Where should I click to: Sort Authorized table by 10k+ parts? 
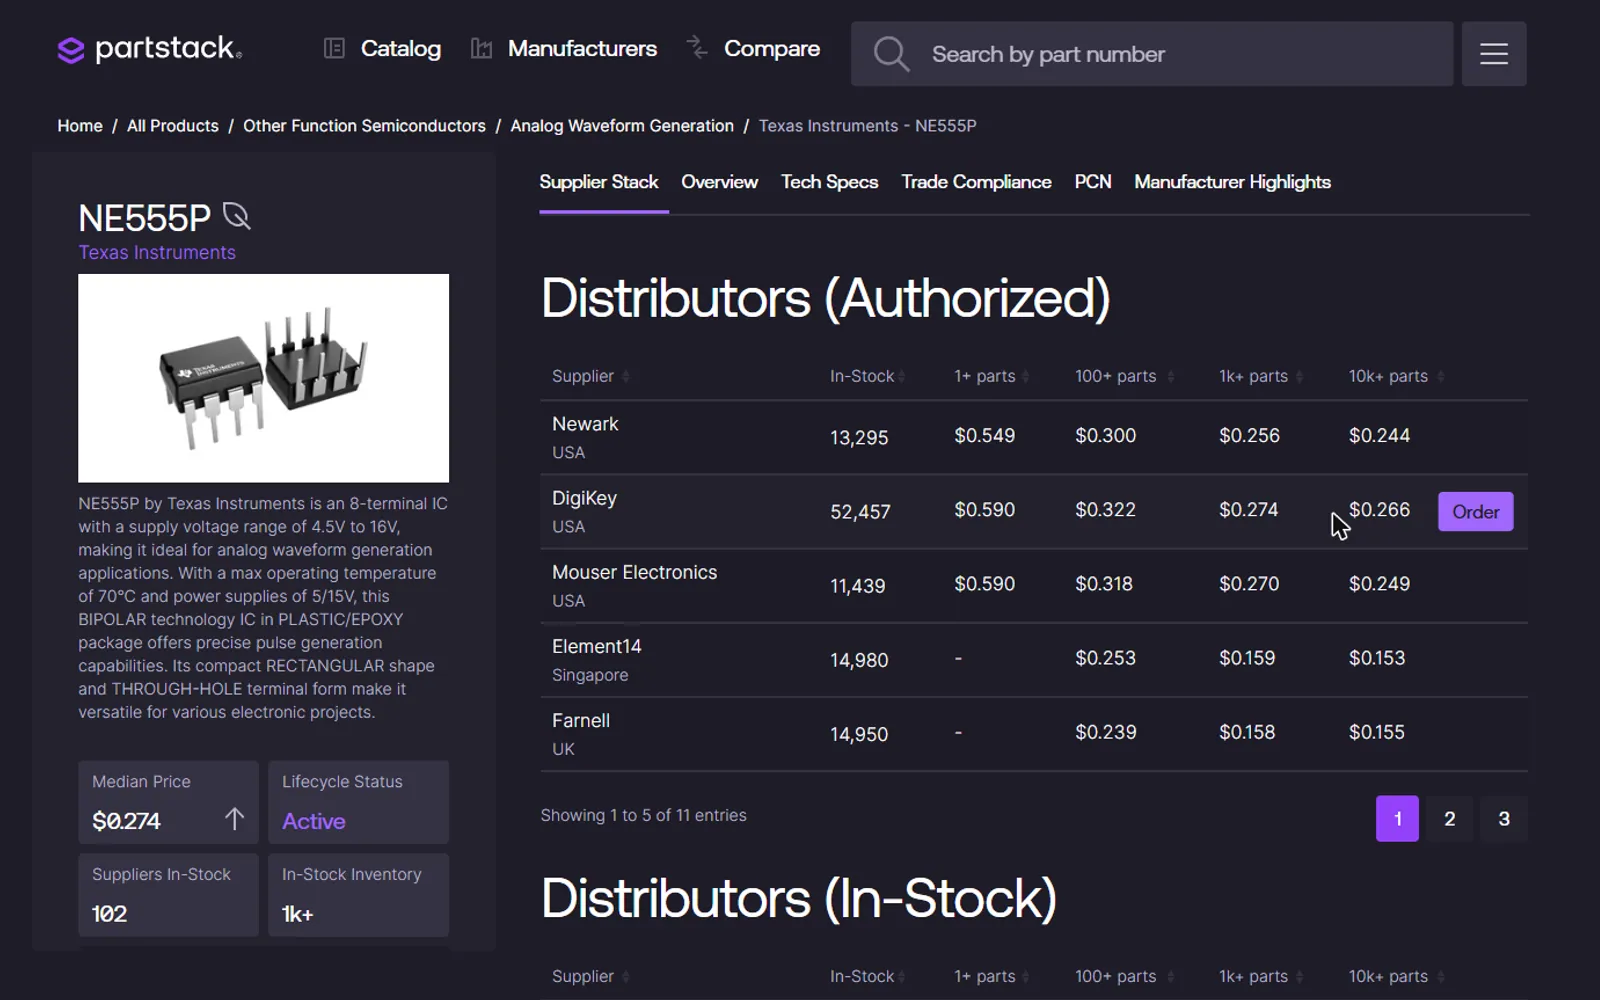[x=1396, y=376]
